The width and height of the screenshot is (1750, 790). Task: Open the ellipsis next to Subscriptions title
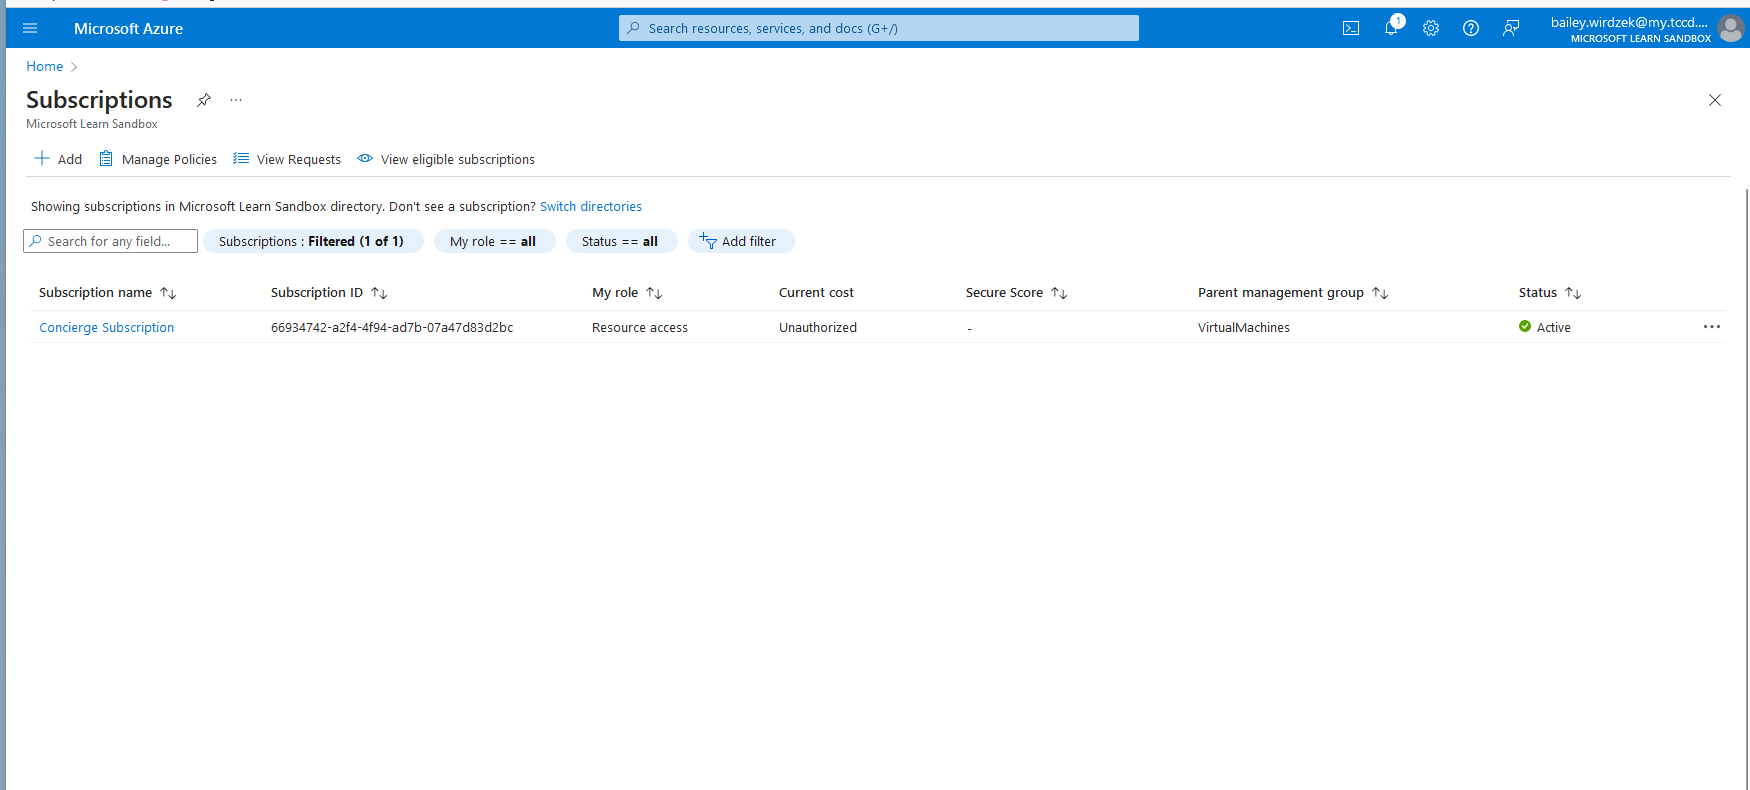coord(236,100)
